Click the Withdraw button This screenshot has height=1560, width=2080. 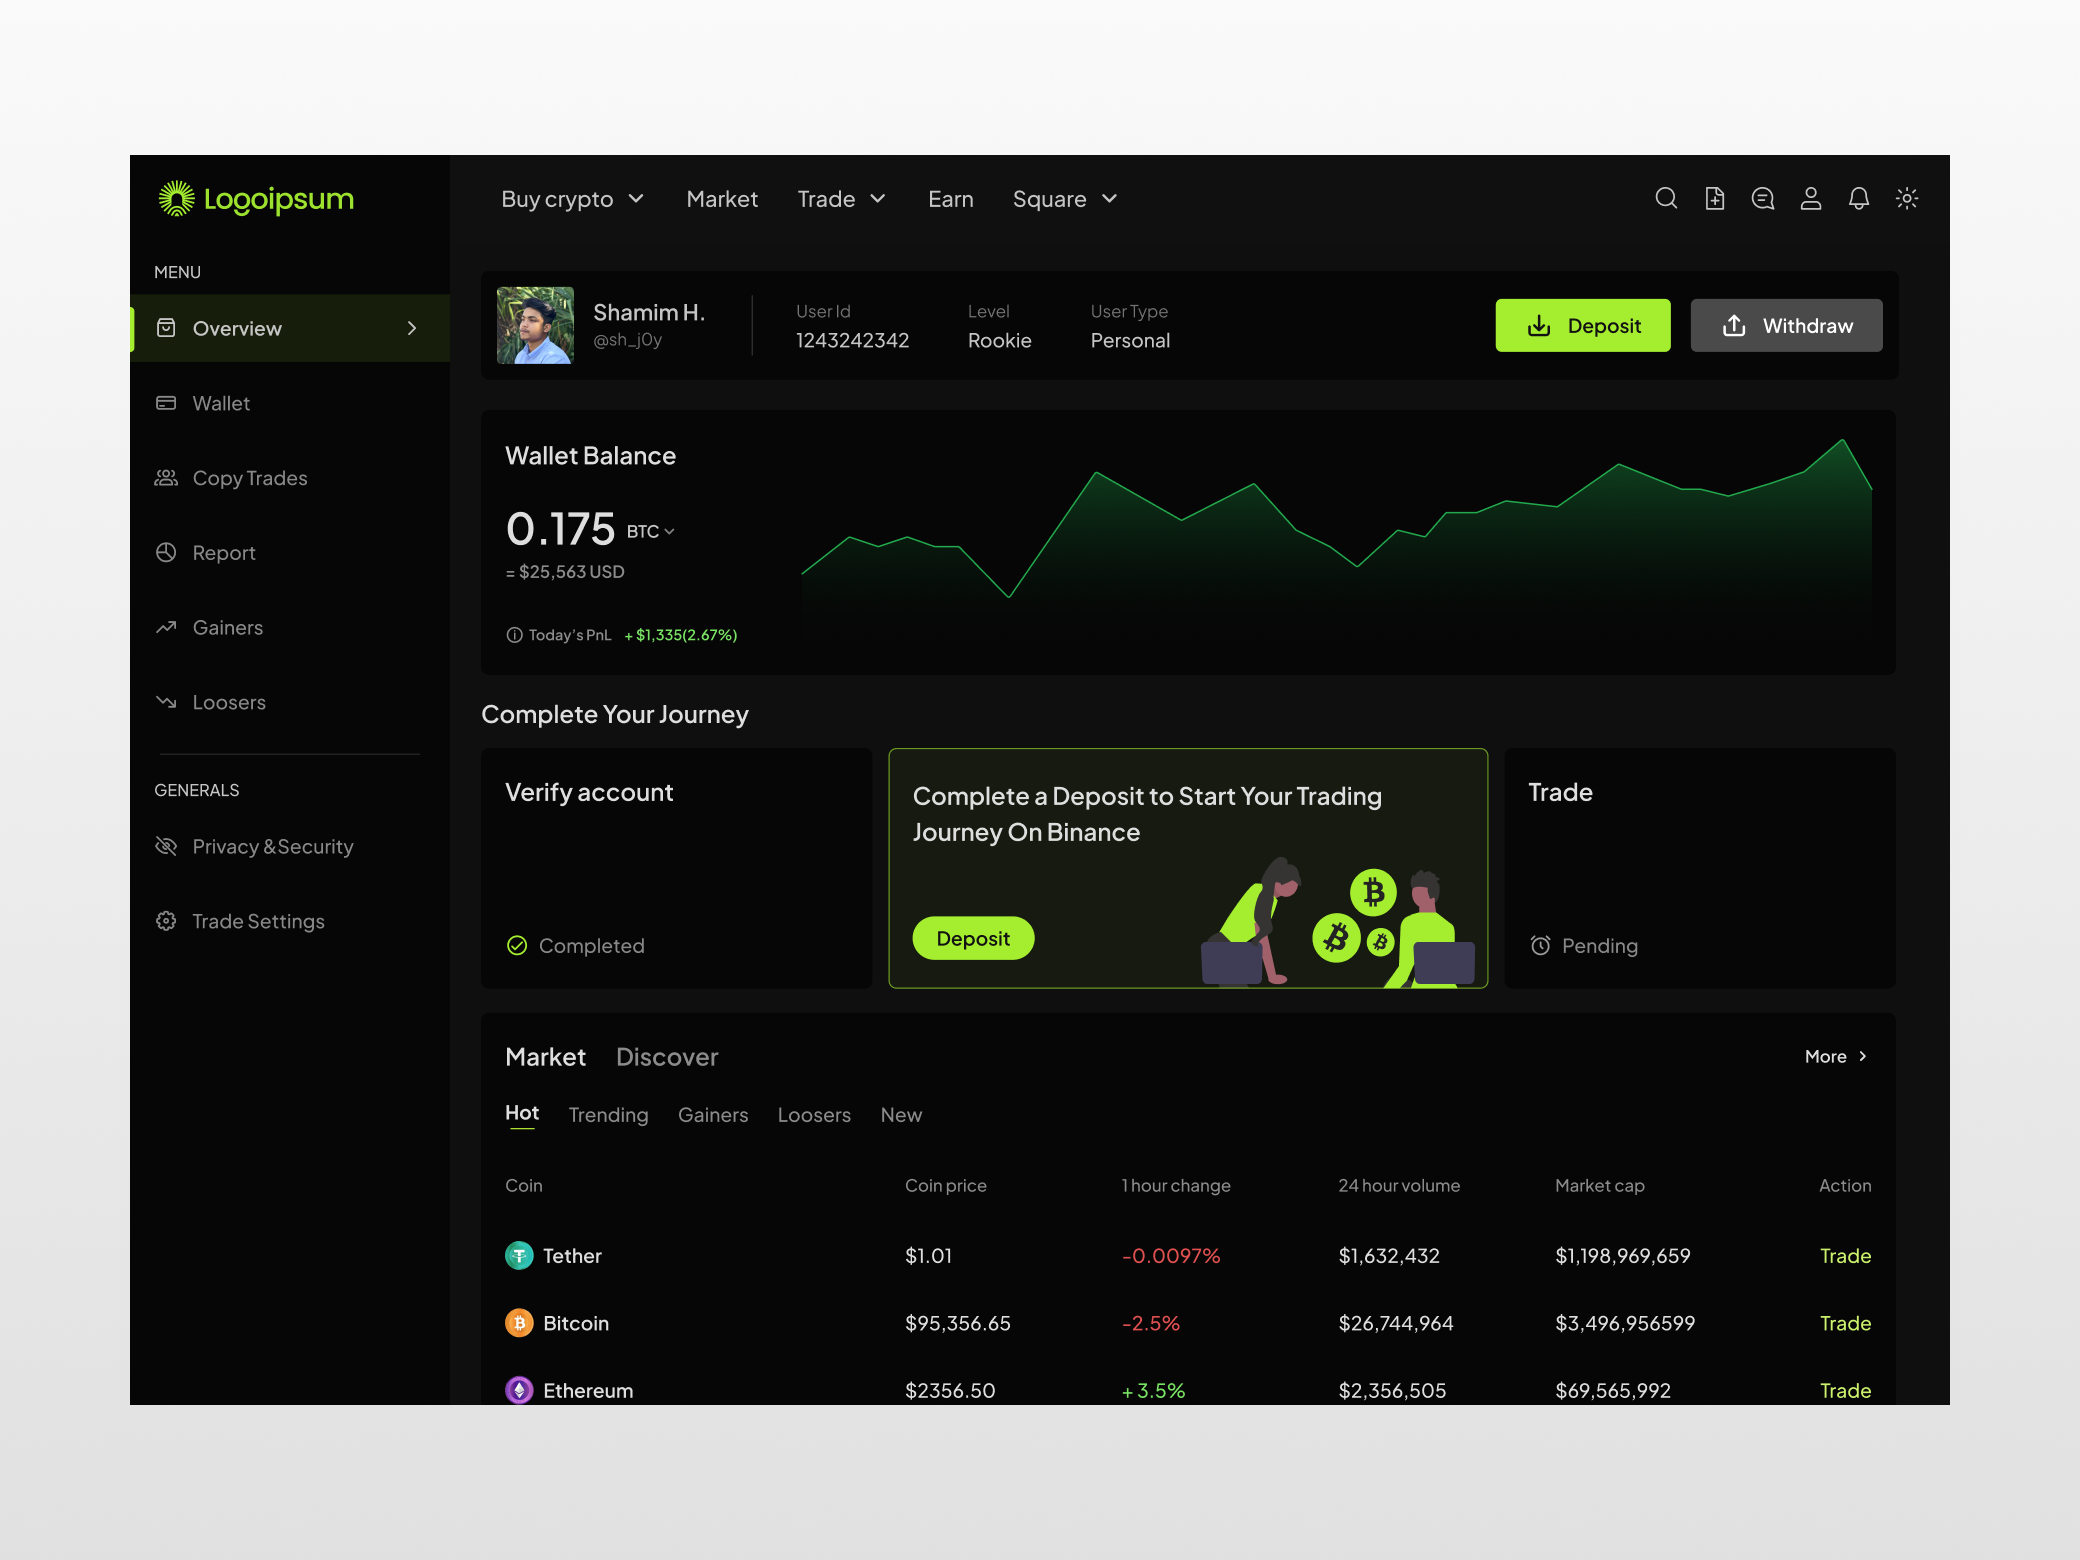tap(1787, 325)
